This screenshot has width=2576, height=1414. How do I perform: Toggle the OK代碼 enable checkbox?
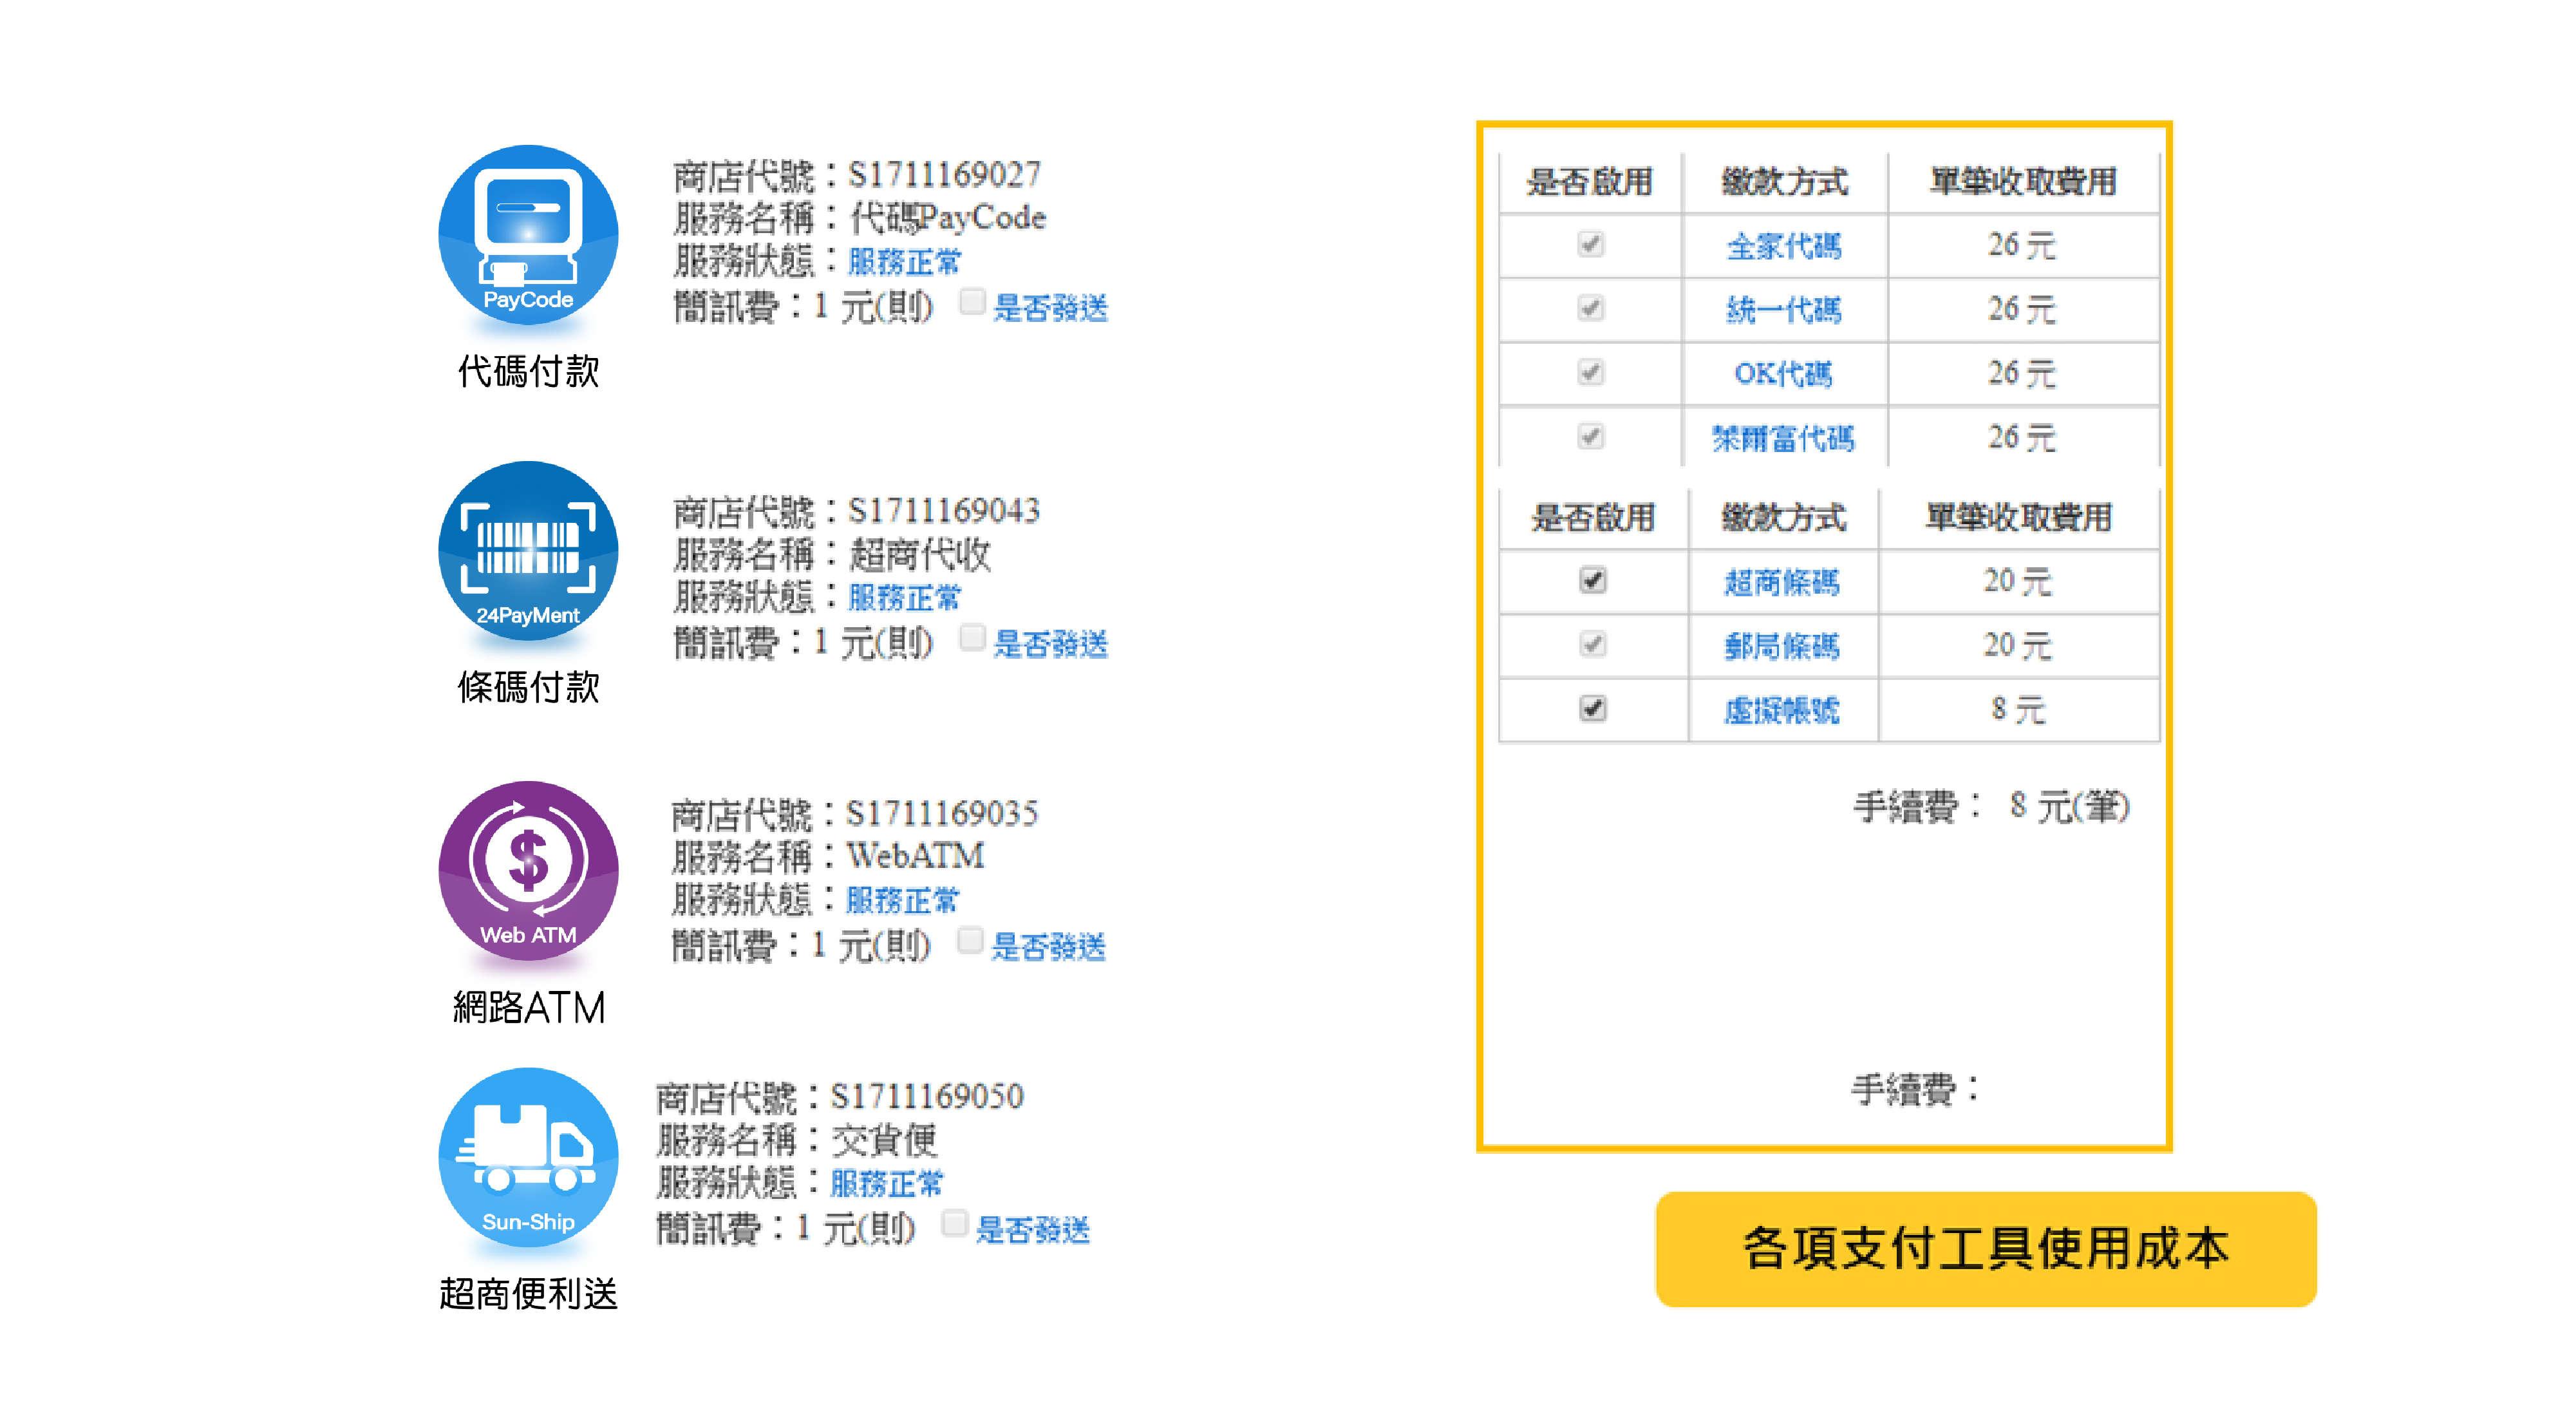1590,372
